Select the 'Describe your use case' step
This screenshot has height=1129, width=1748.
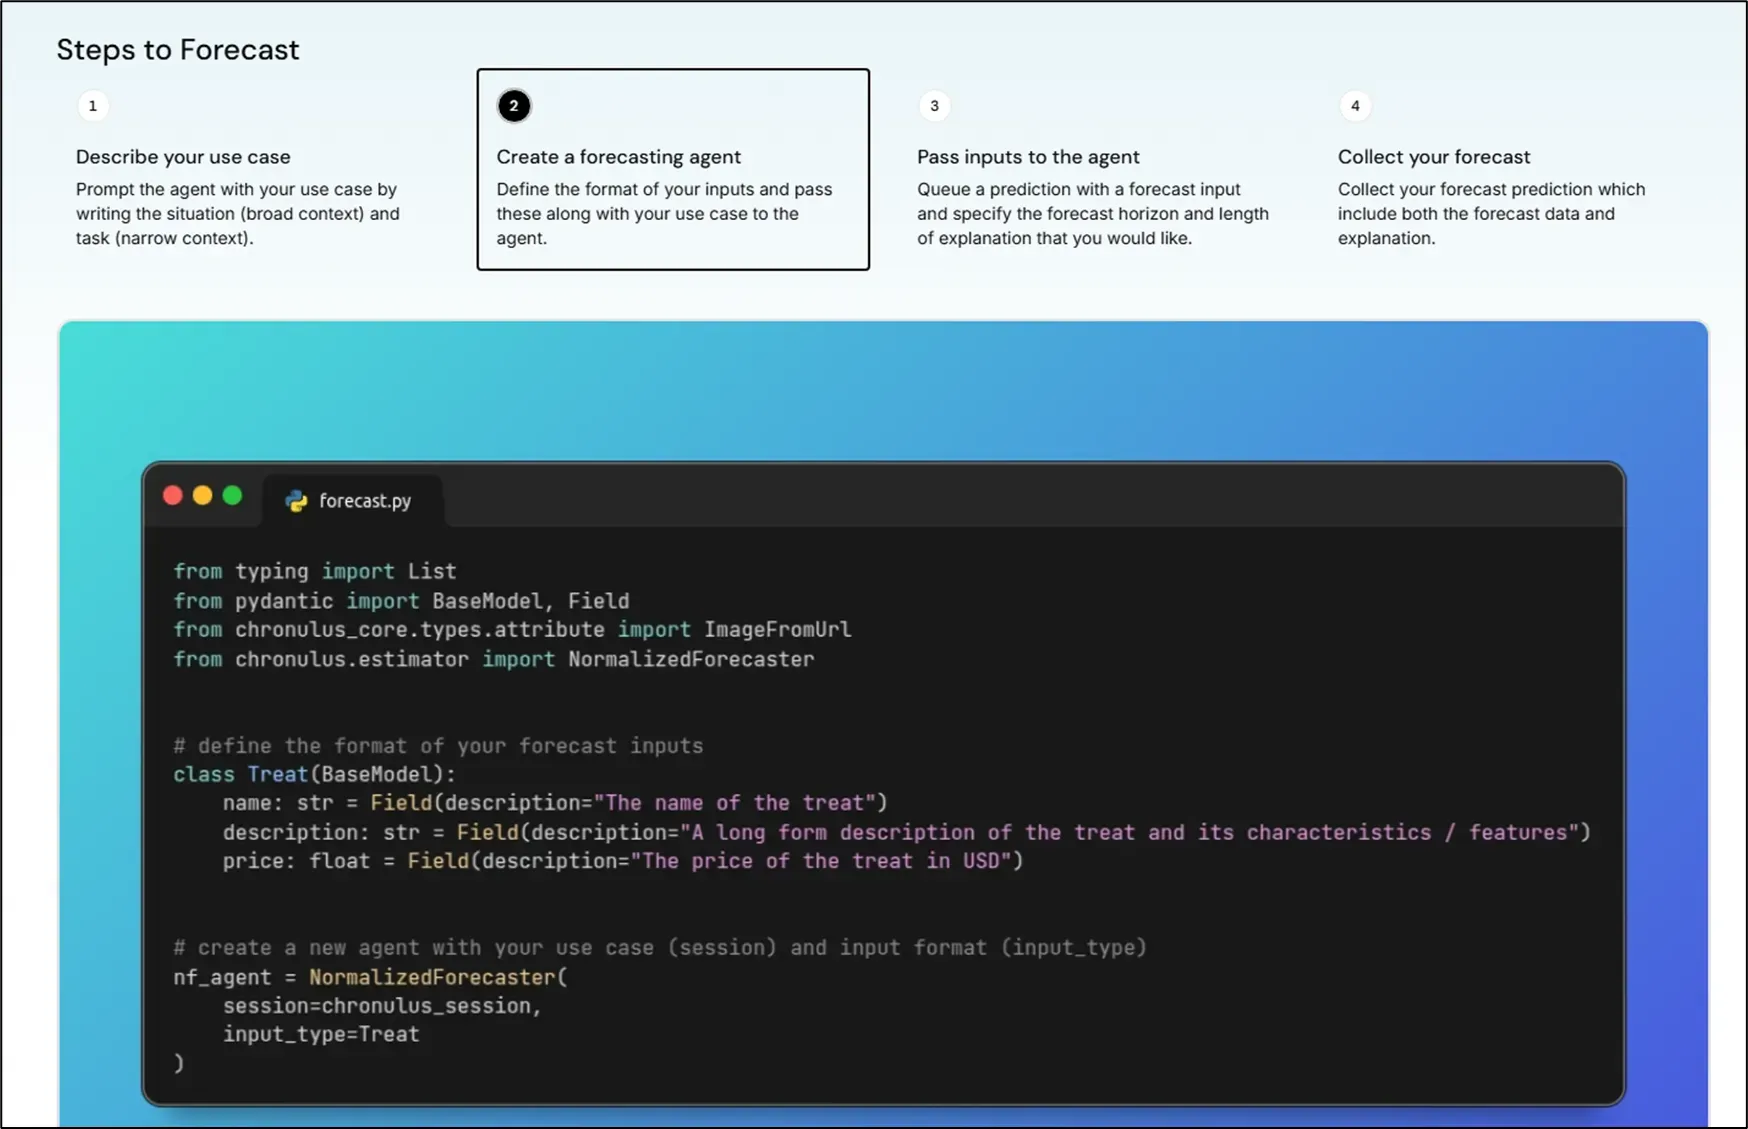point(183,157)
